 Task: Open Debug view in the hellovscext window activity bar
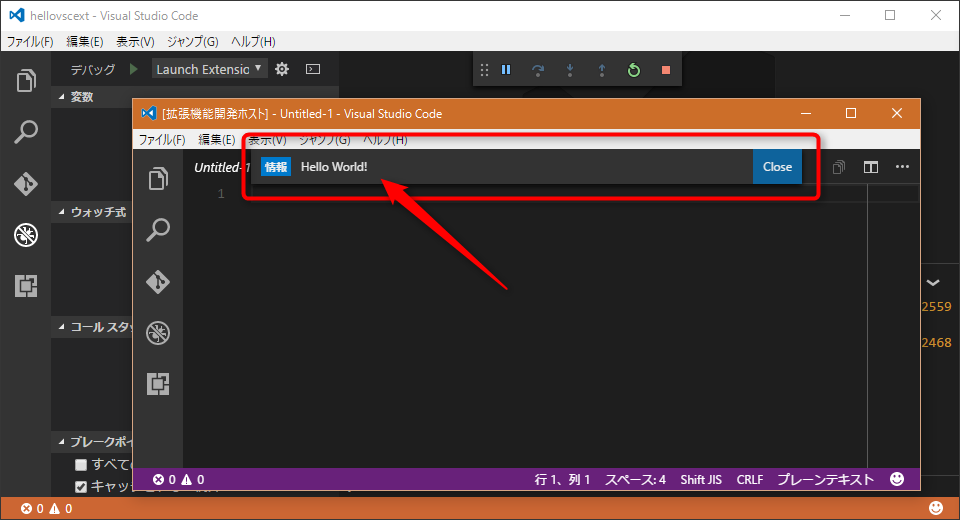pyautogui.click(x=26, y=235)
